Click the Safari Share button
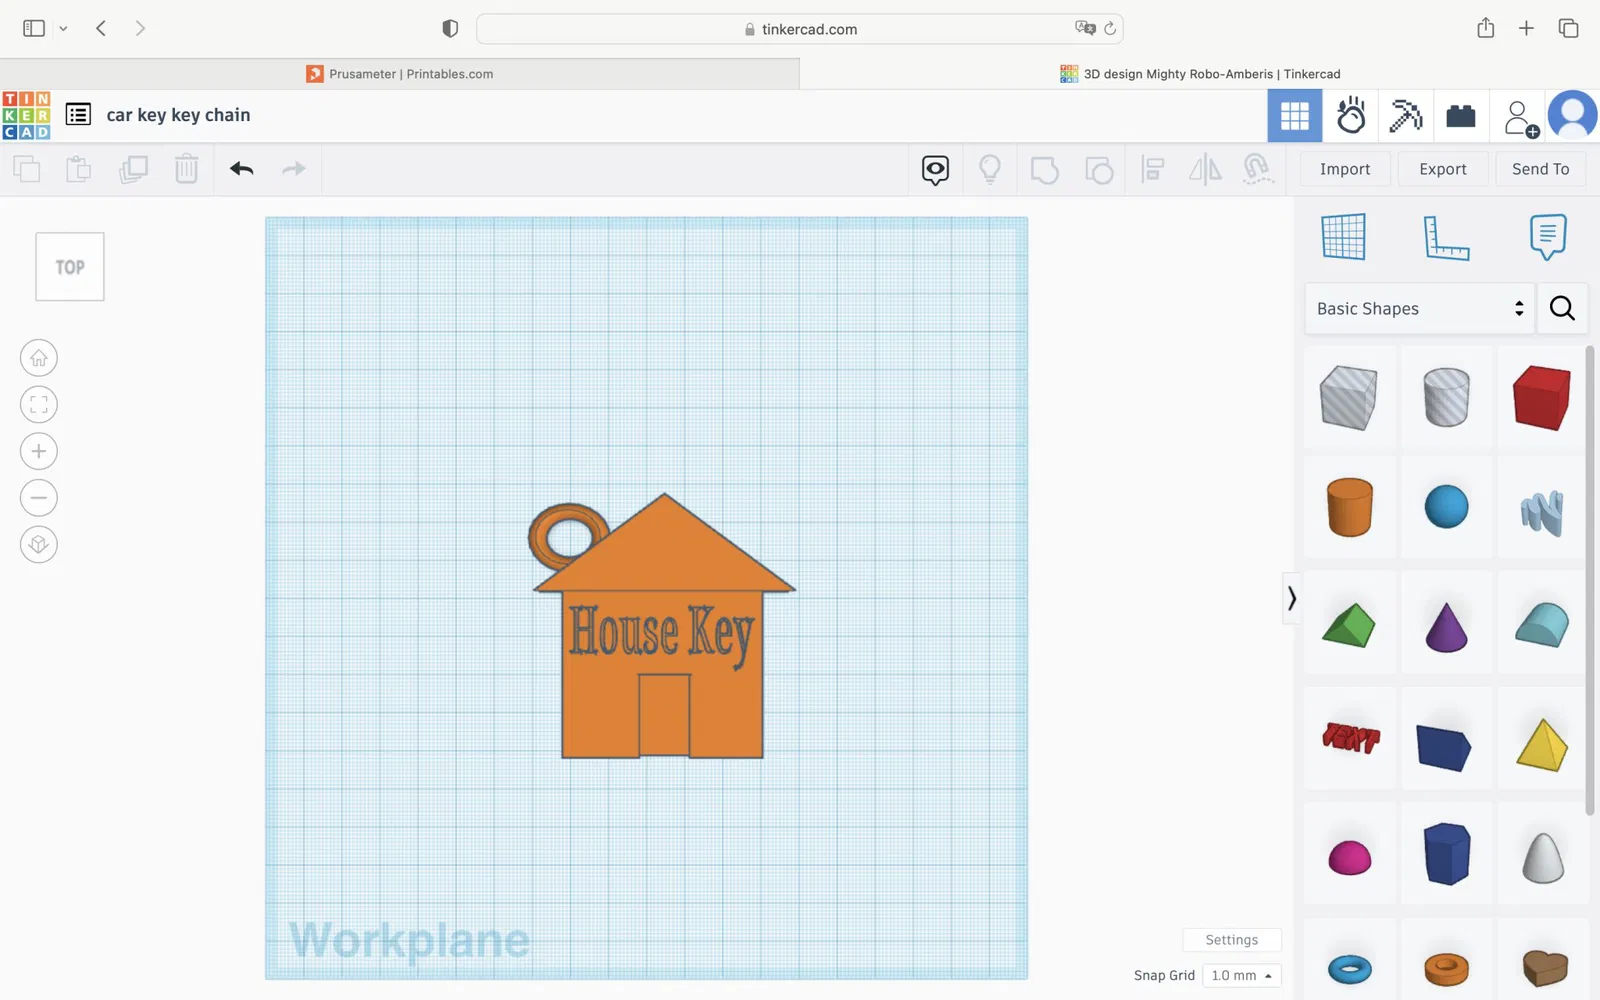The image size is (1600, 1000). pos(1486,28)
